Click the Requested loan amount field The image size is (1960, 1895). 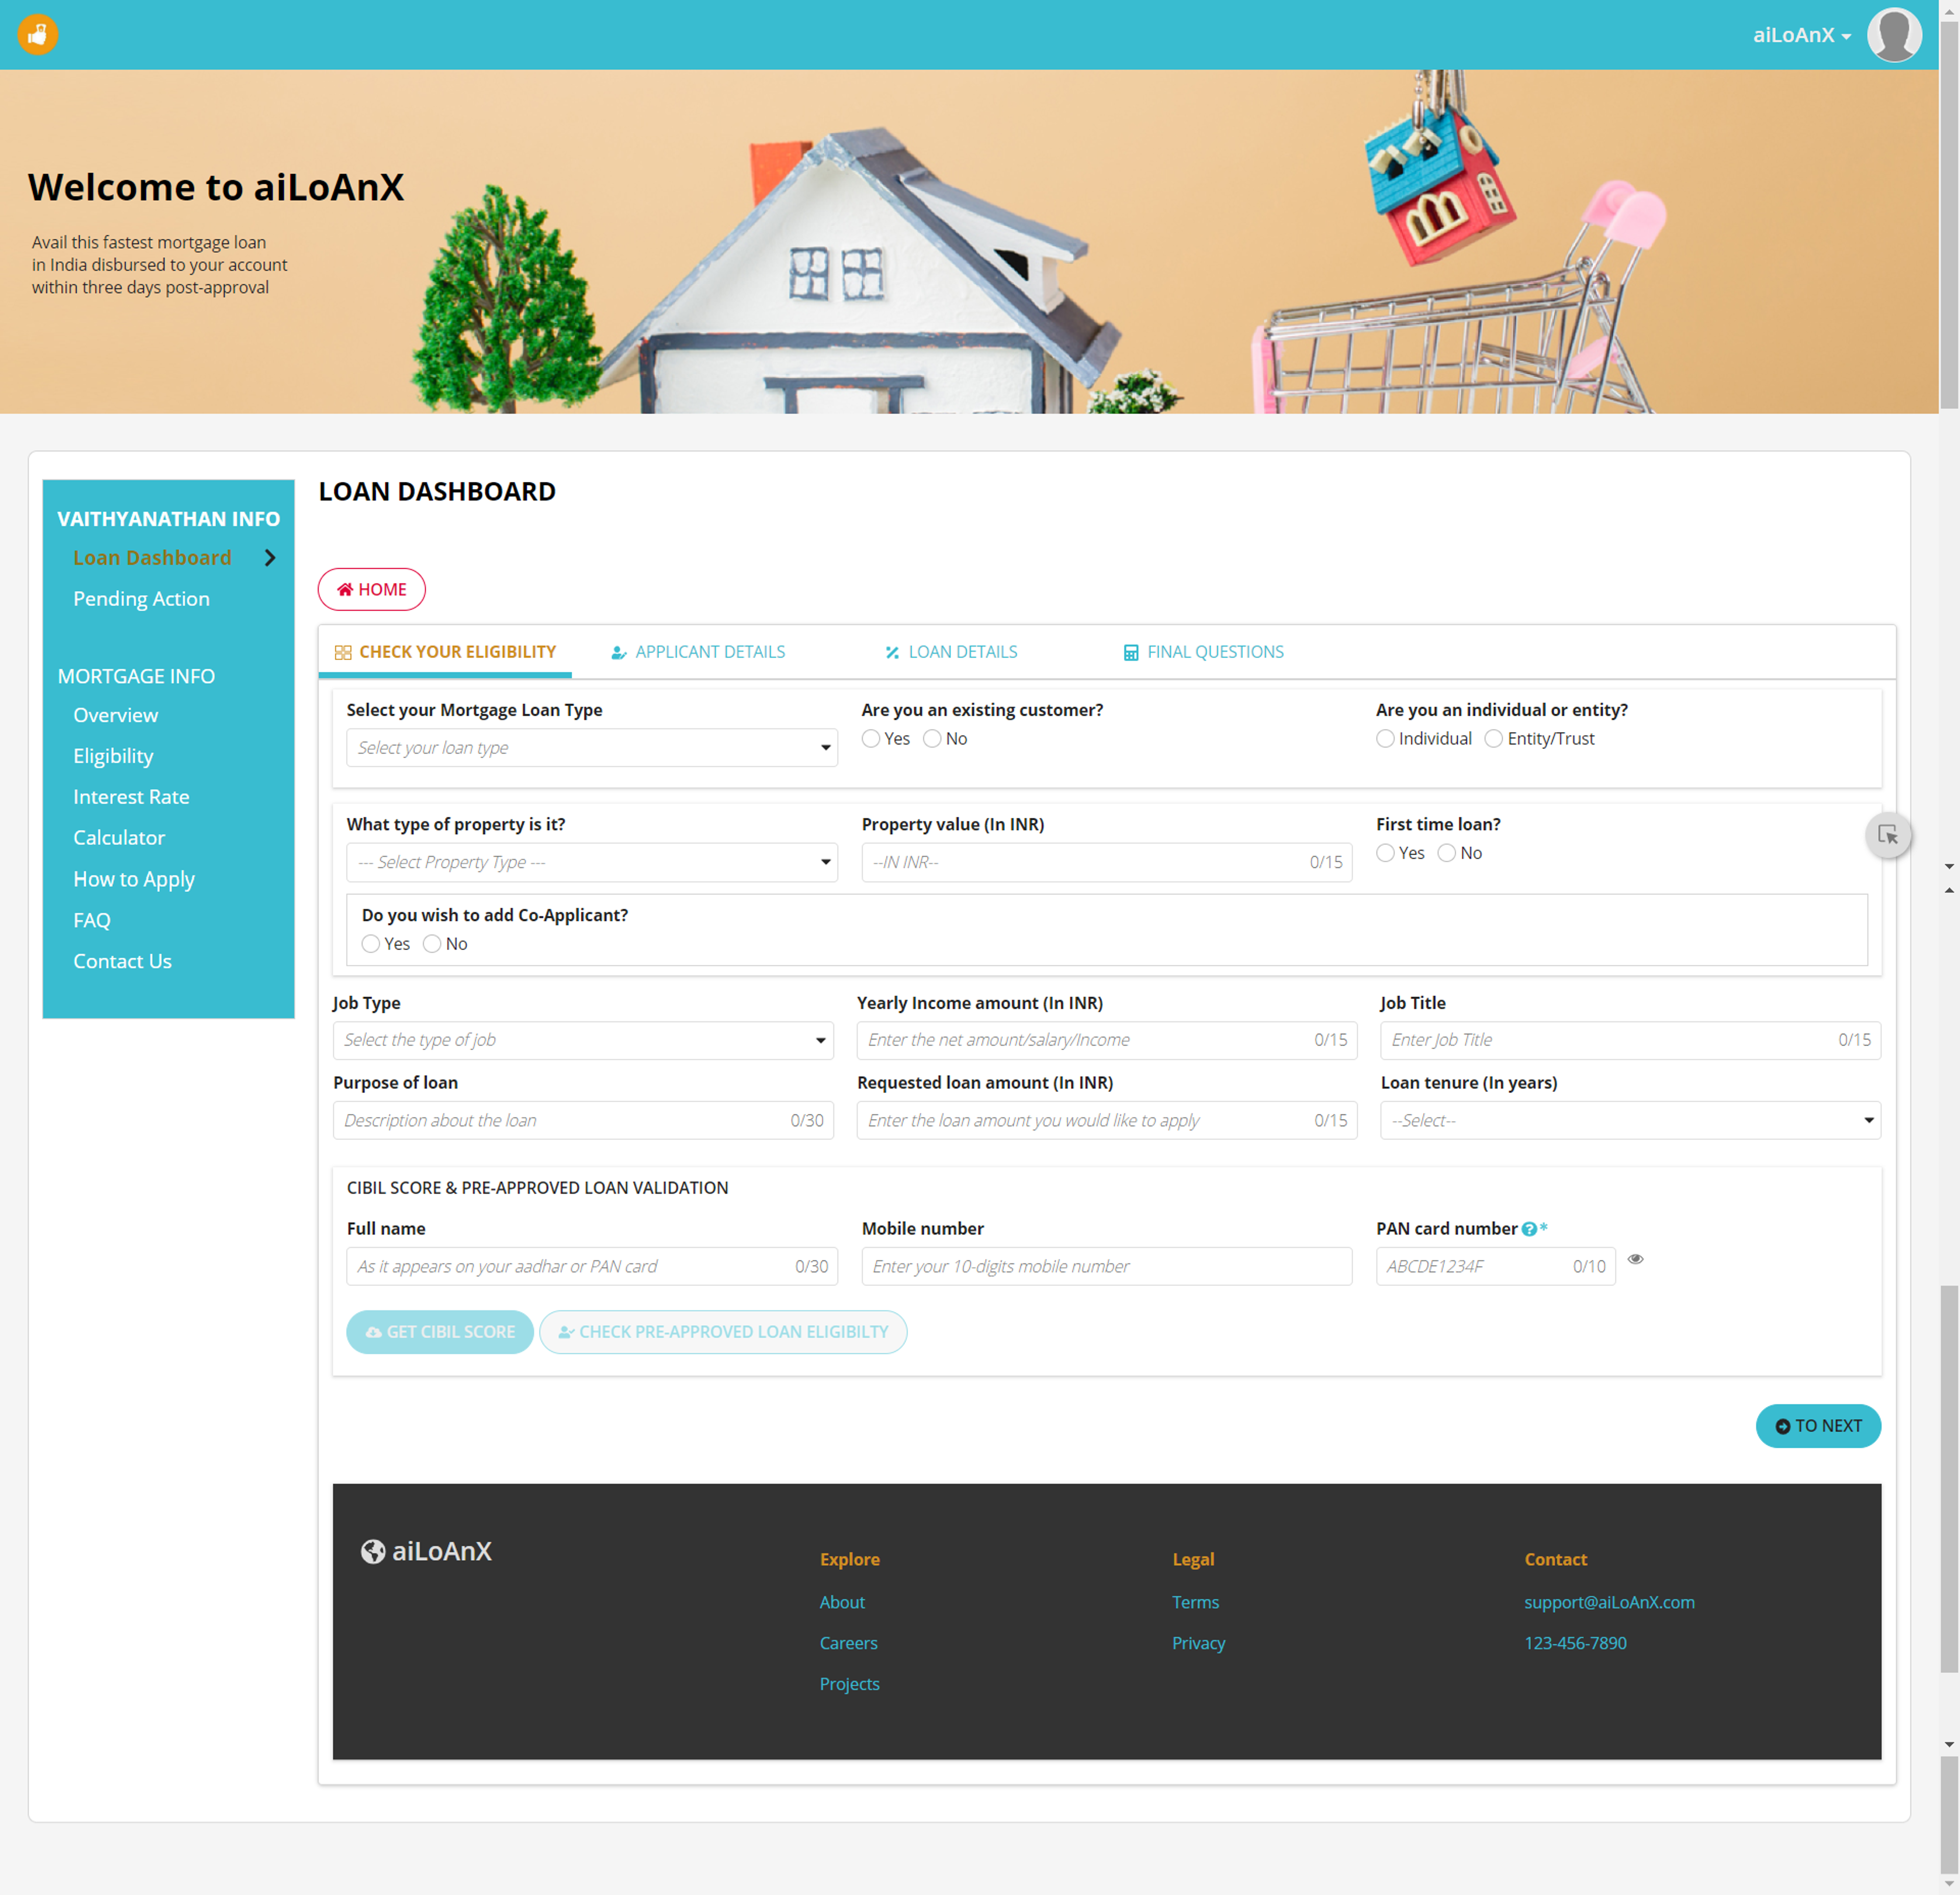point(1106,1120)
